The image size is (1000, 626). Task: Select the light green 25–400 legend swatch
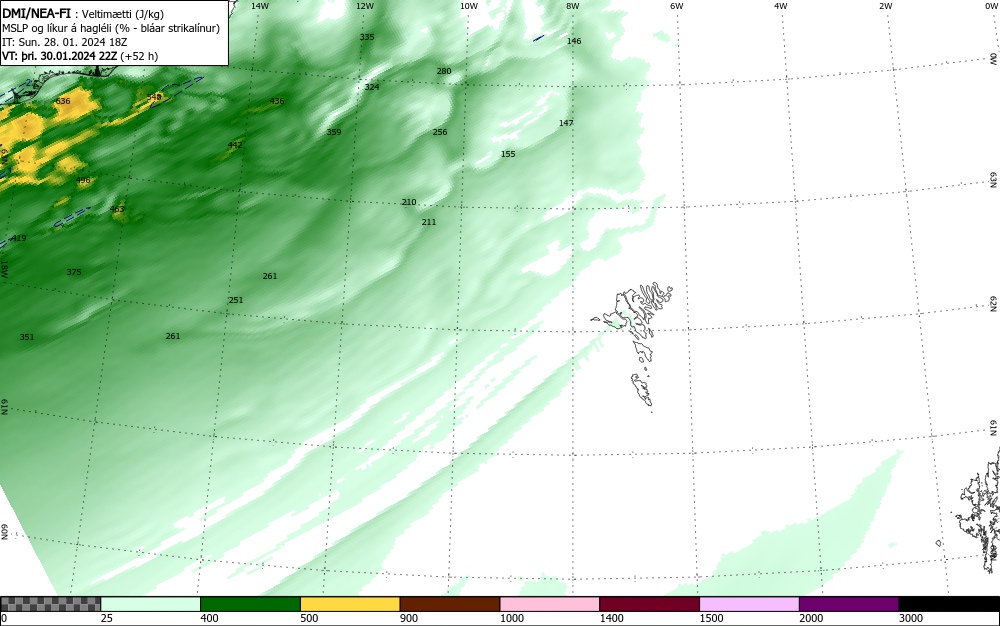151,604
